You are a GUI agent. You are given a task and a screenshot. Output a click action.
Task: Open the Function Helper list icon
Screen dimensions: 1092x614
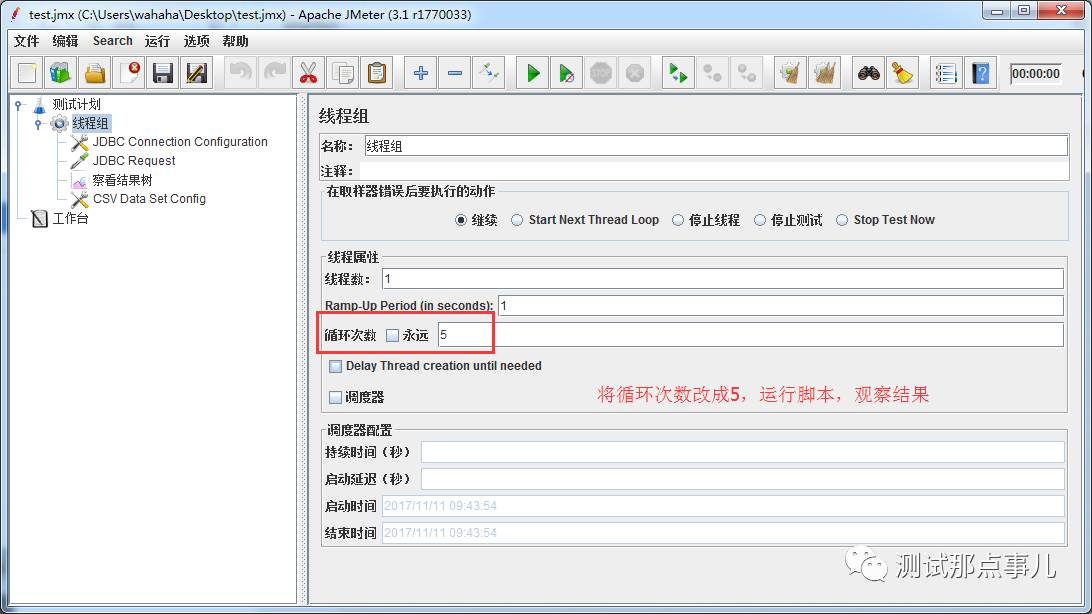(x=946, y=73)
